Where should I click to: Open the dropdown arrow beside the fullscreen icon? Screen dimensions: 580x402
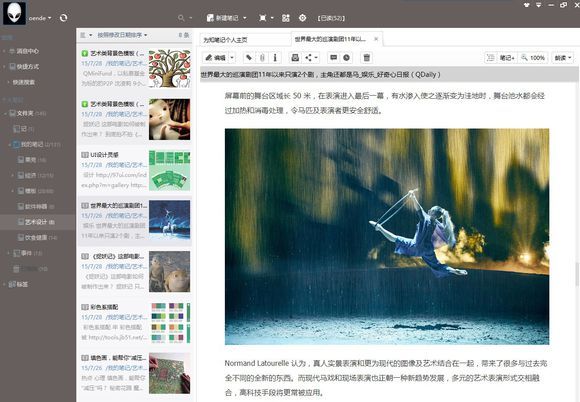(x=272, y=18)
